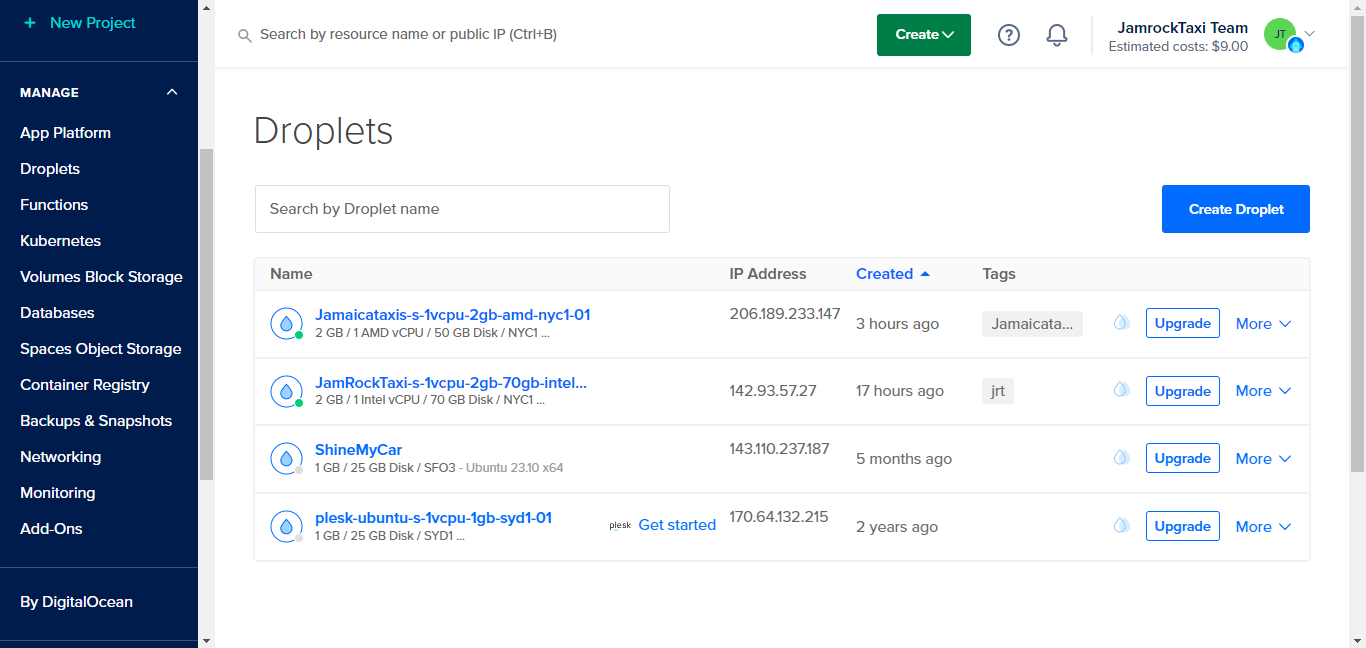Collapse the MANAGE sidebar section
This screenshot has width=1366, height=648.
pyautogui.click(x=172, y=92)
